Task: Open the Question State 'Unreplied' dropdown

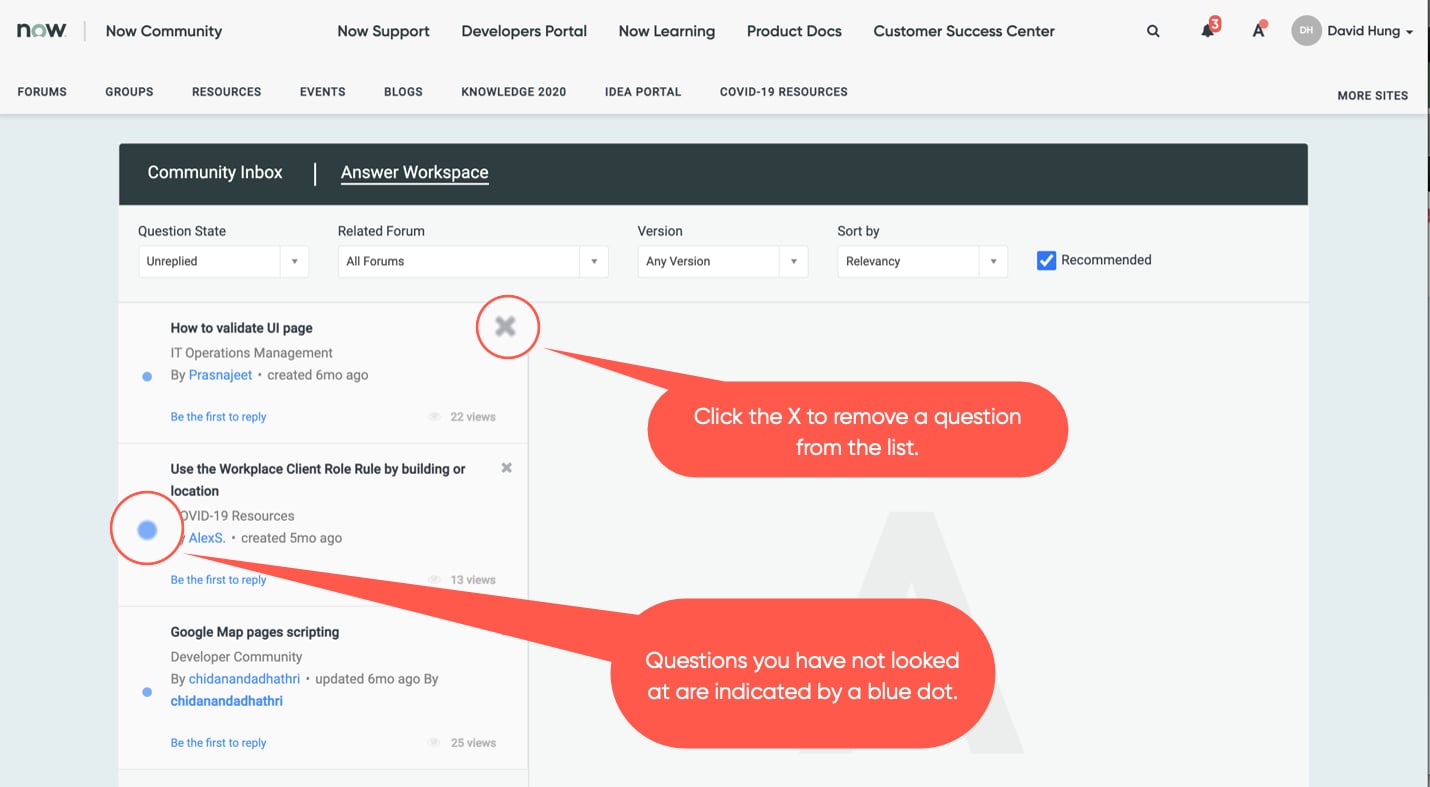Action: click(223, 261)
